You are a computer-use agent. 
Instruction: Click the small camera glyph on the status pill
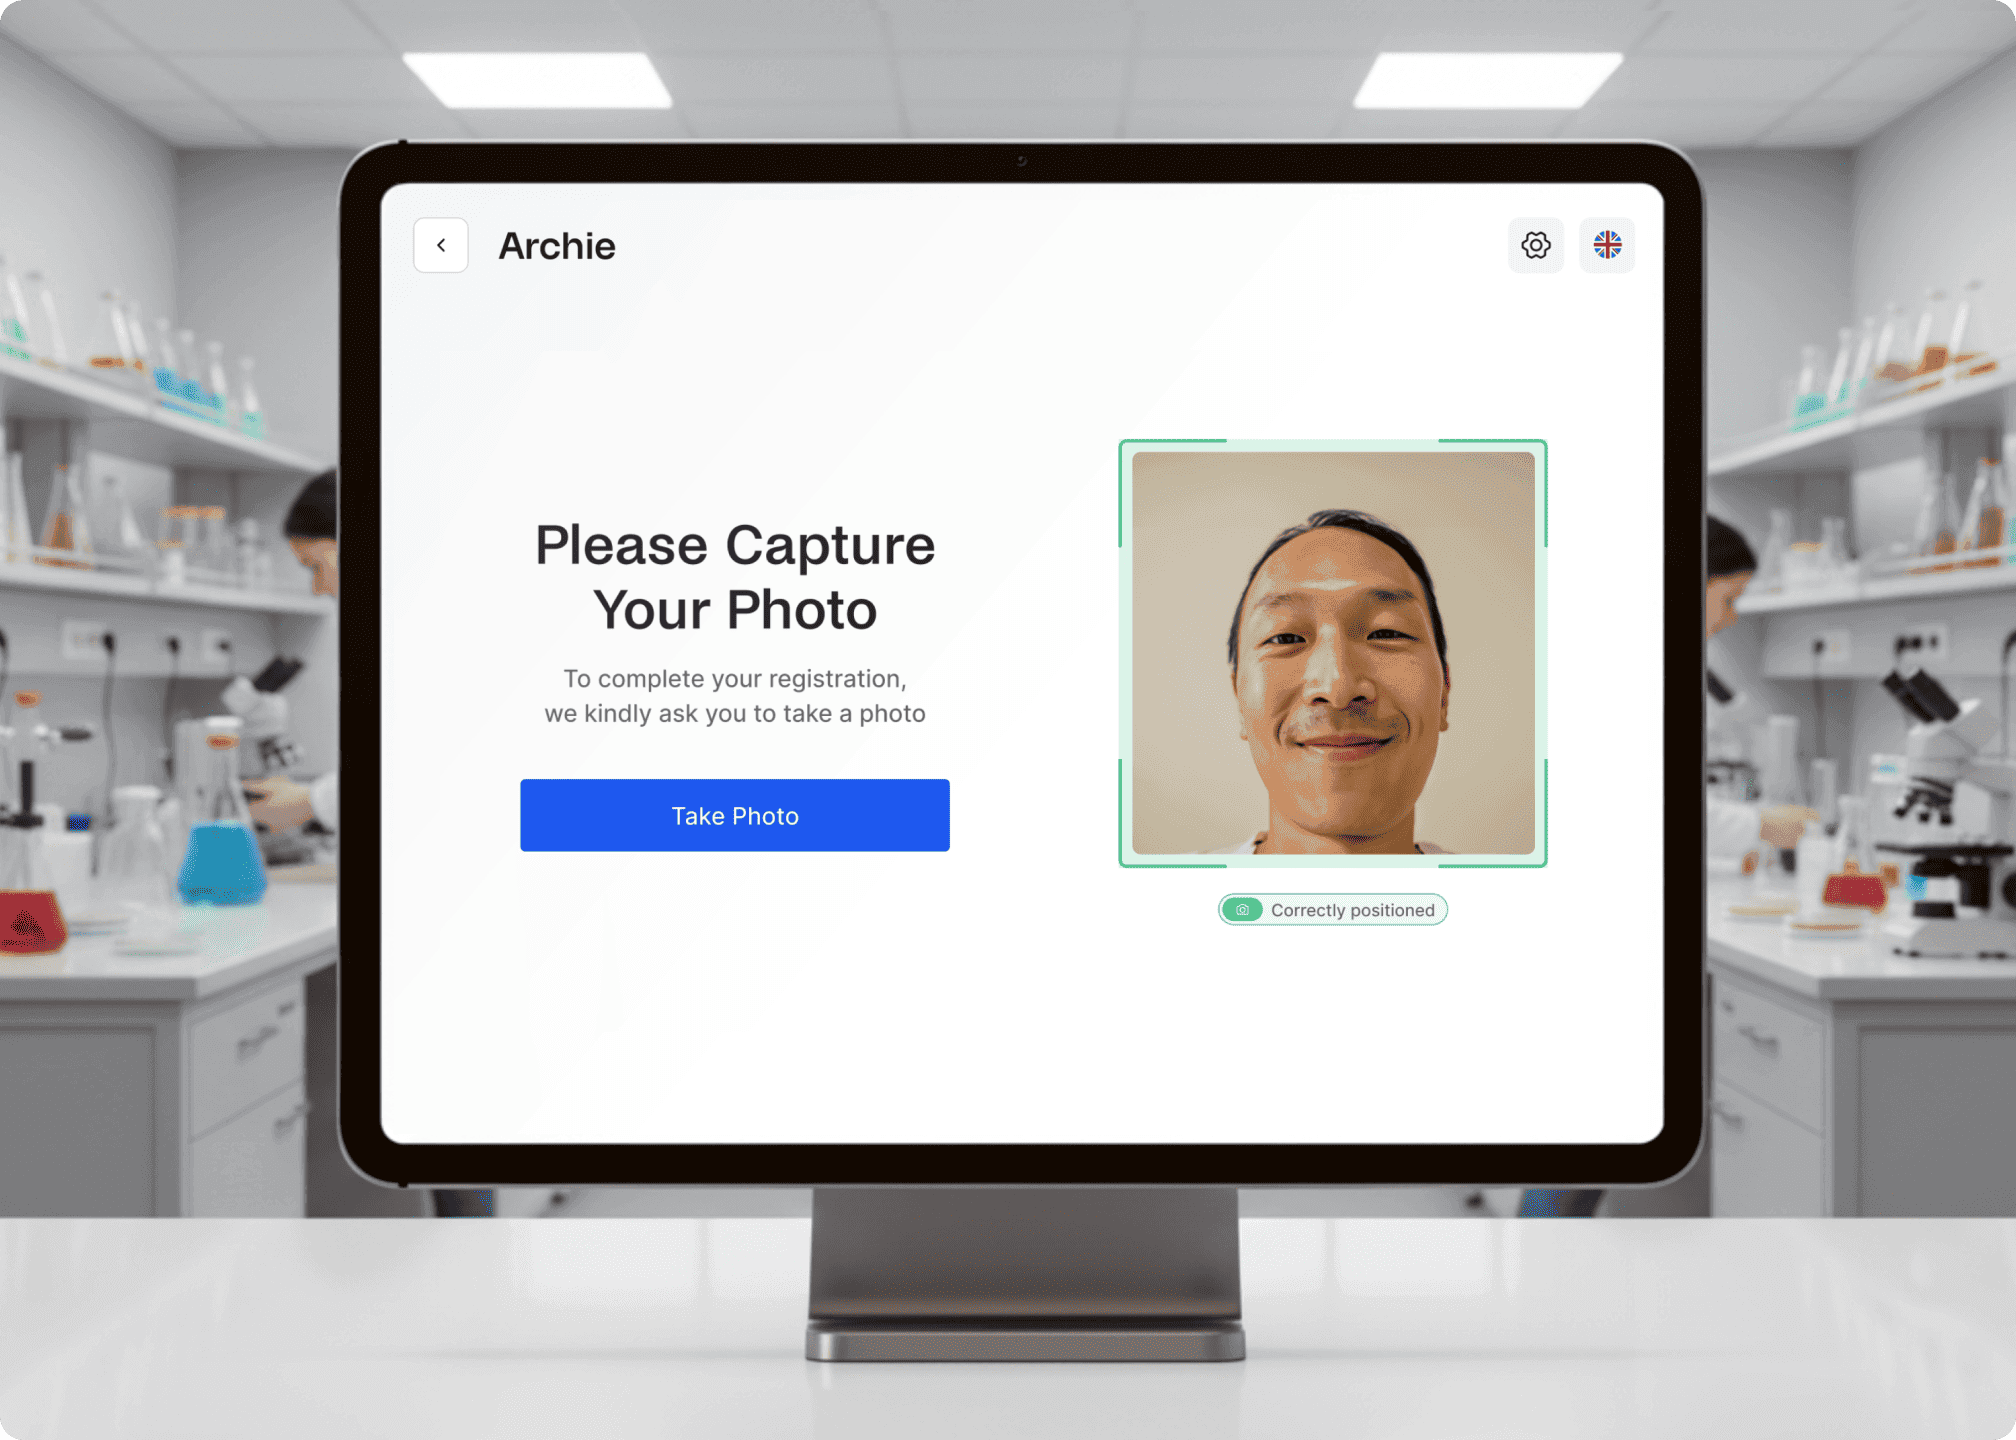pos(1243,910)
